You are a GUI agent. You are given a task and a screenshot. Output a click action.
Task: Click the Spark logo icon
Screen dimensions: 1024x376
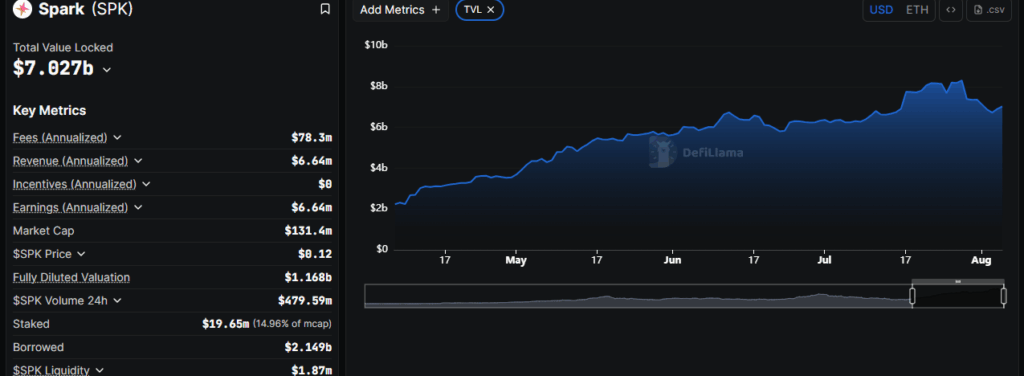point(22,9)
